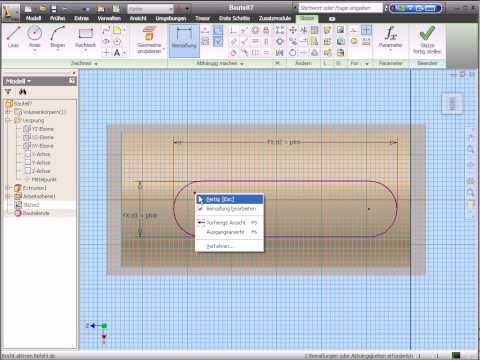Expand the Abhängig machen panel dropdown
Viewport: 480px width, 360px height.
click(242, 63)
